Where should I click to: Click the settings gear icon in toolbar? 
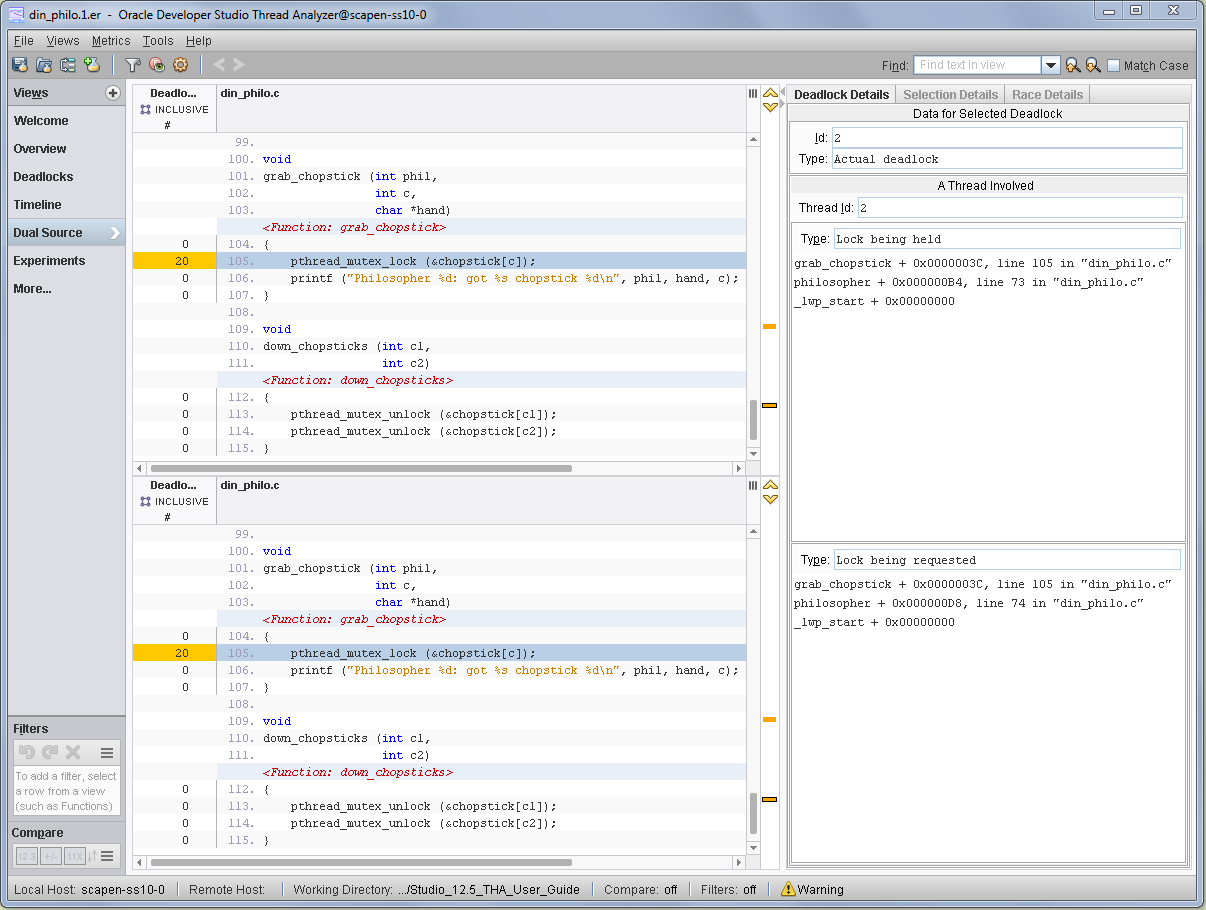point(180,65)
